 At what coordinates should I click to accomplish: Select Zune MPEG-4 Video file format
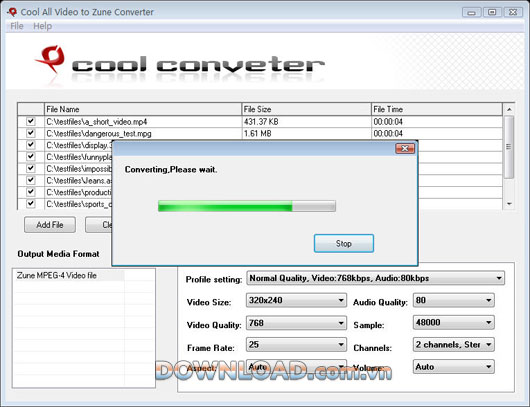point(57,276)
